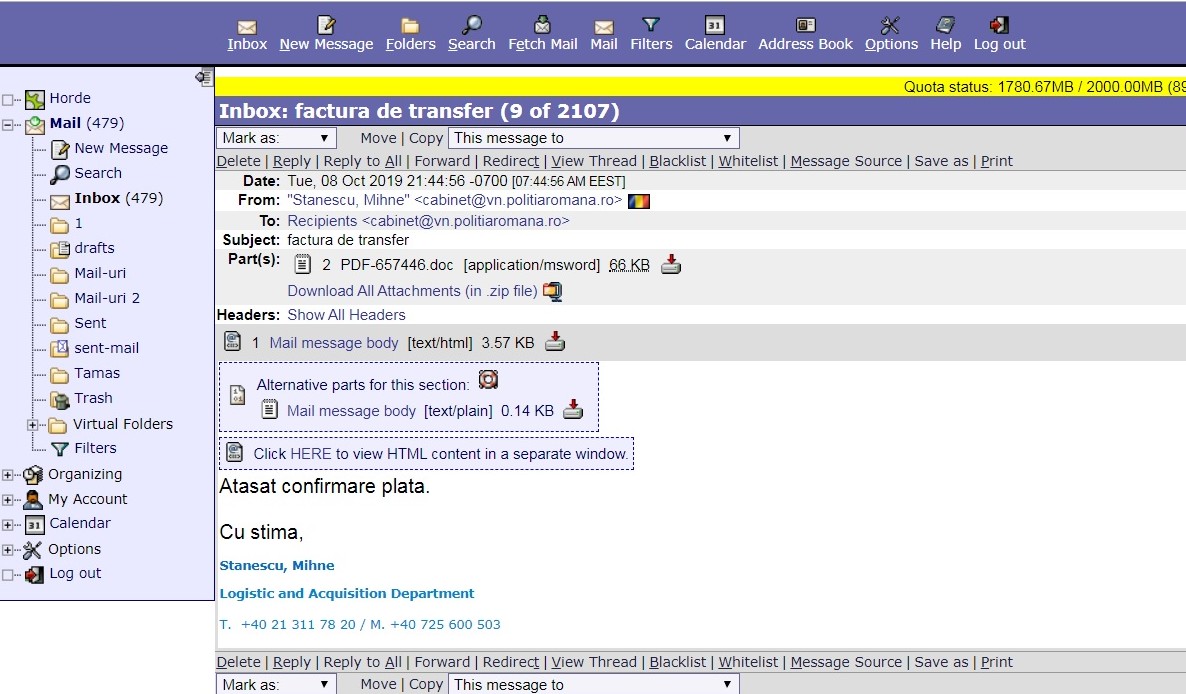Open the top 'This message to' dropdown

[594, 138]
